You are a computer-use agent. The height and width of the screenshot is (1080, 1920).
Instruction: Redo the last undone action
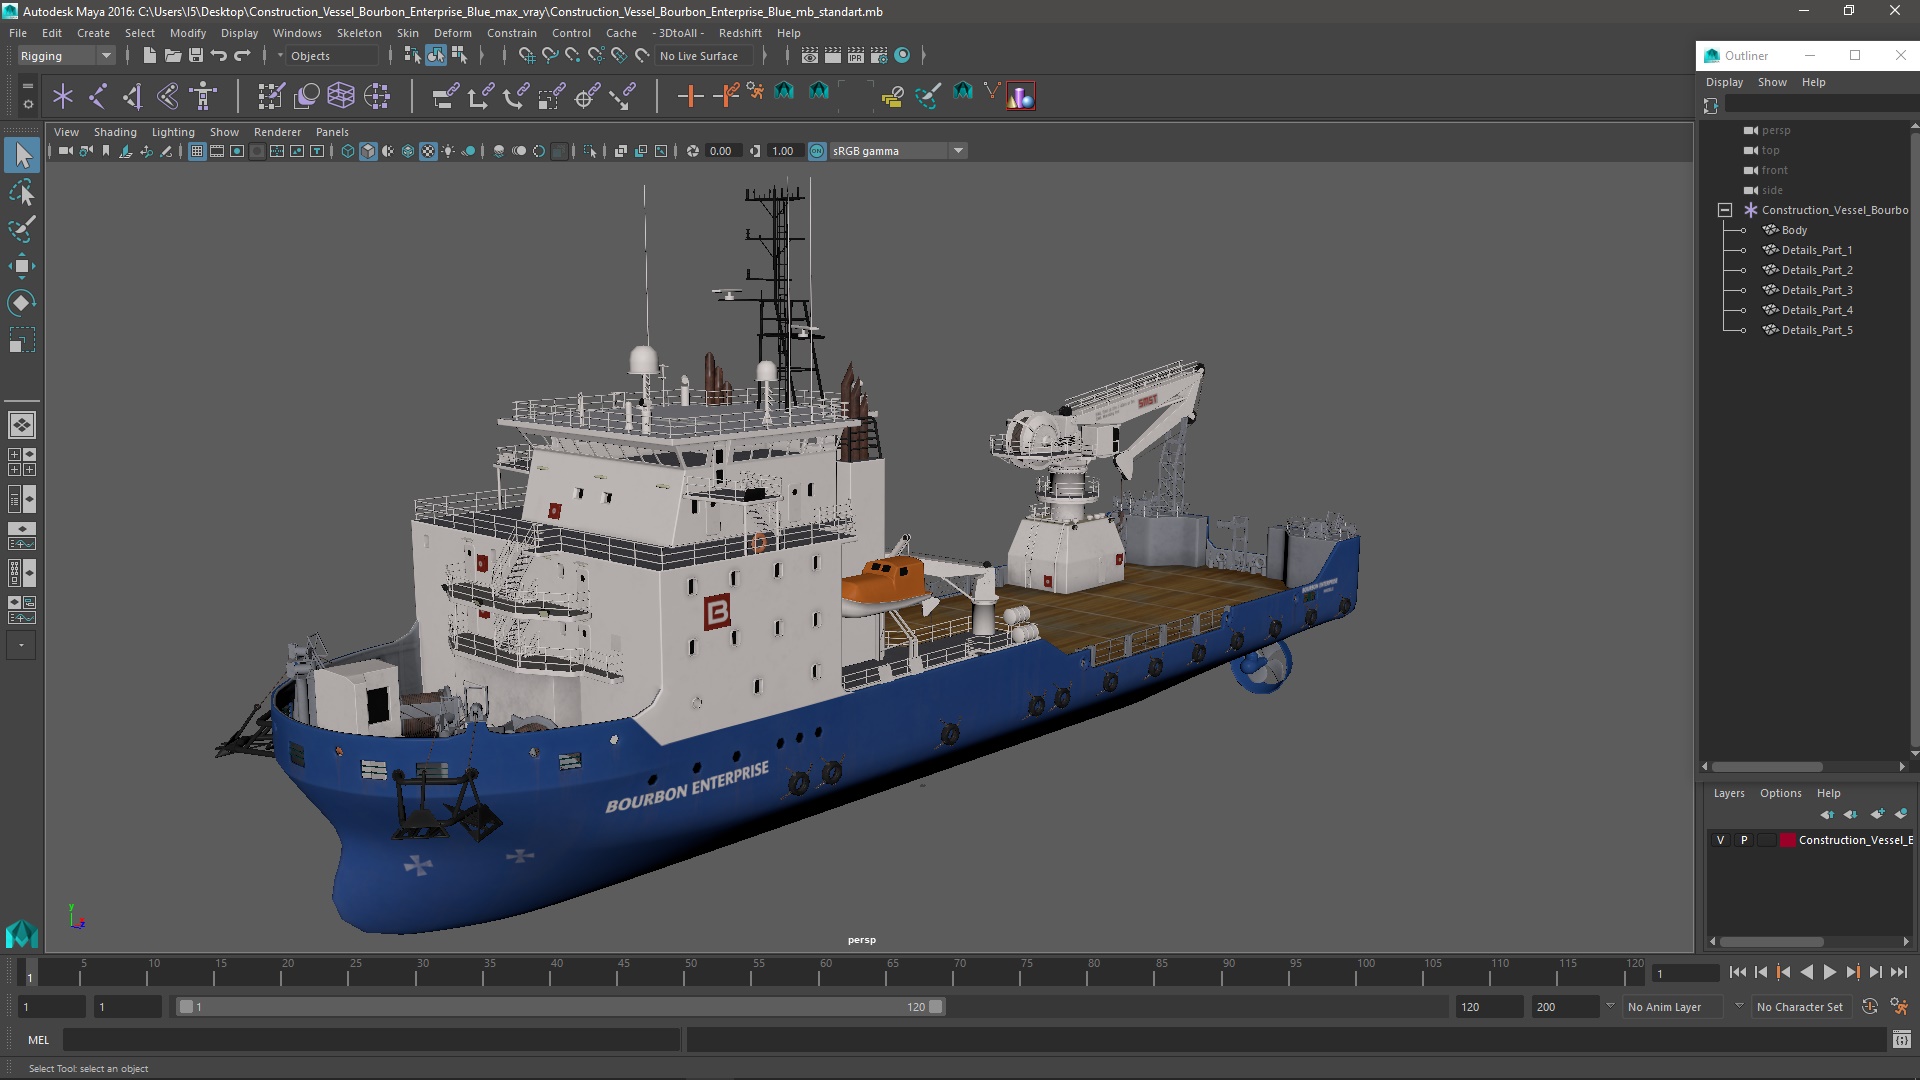coord(242,56)
